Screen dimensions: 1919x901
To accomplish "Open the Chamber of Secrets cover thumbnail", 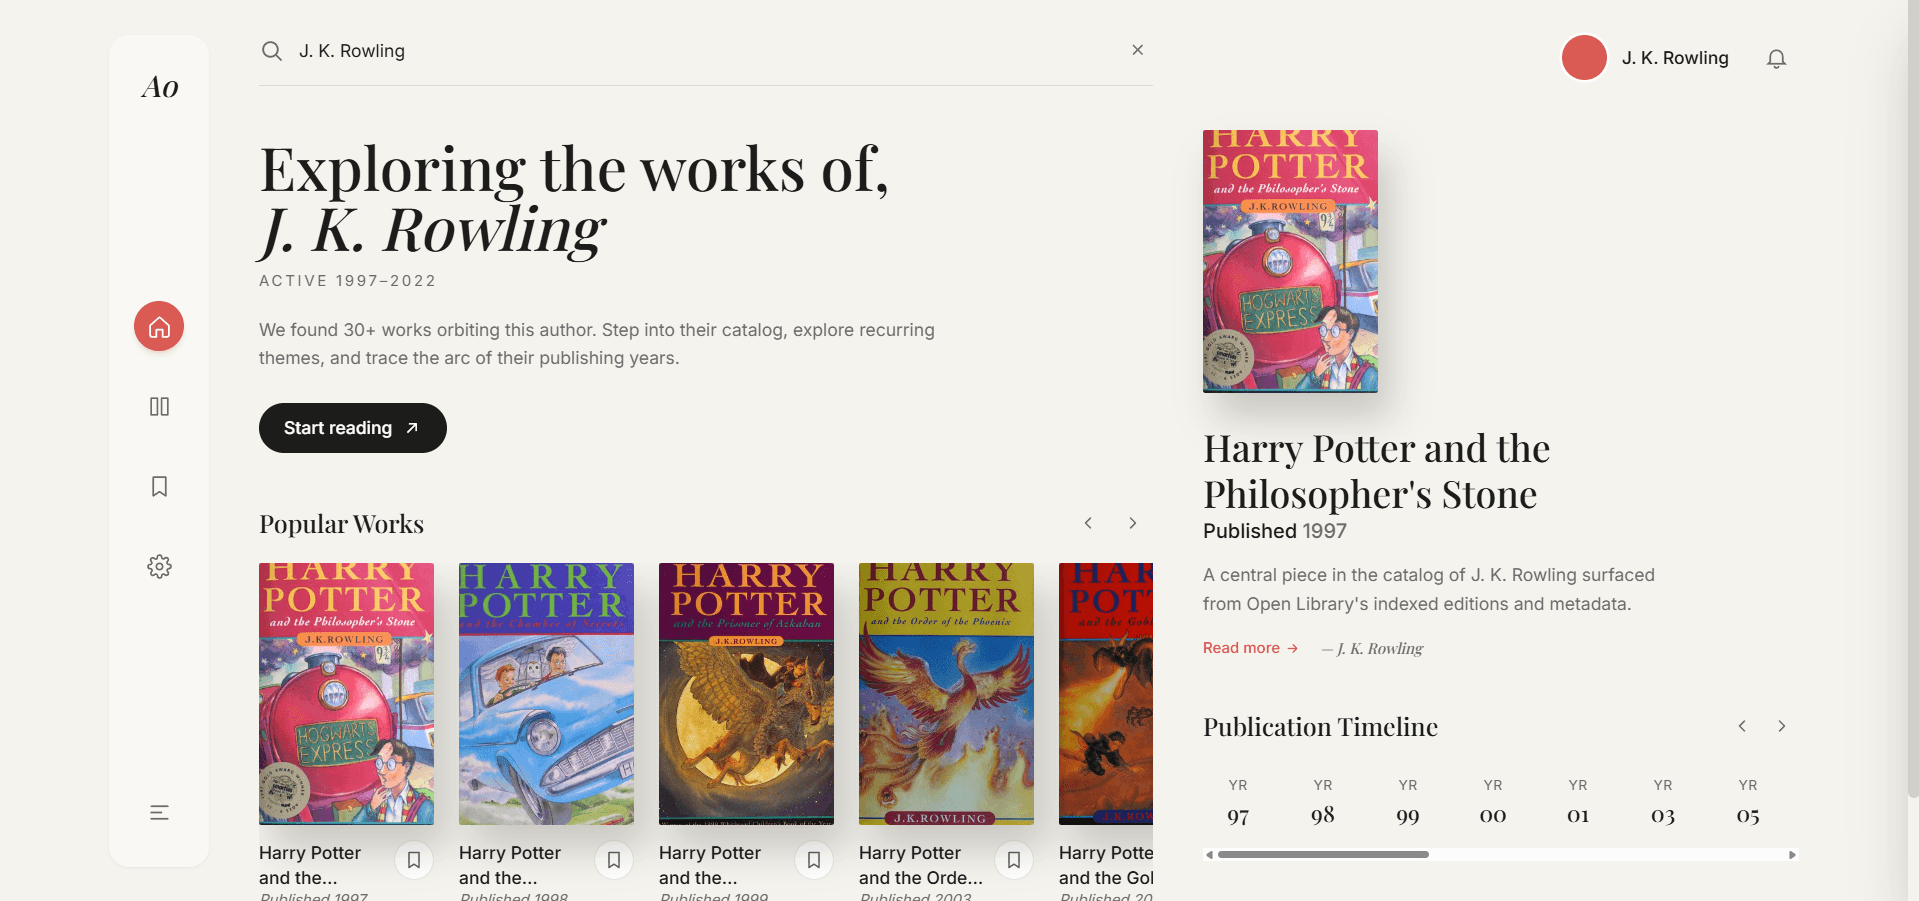I will coord(546,694).
